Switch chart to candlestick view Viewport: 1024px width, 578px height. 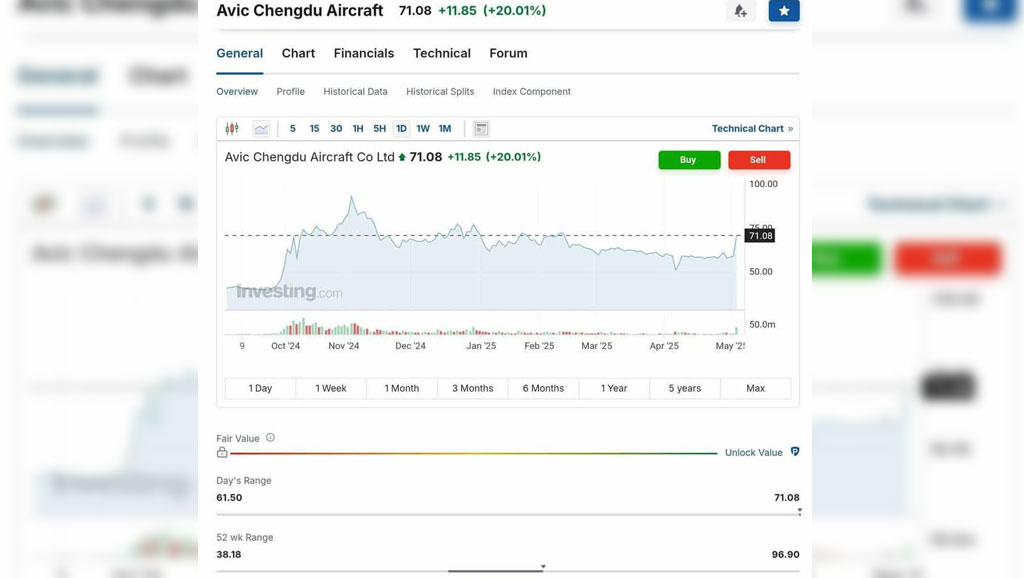click(232, 129)
